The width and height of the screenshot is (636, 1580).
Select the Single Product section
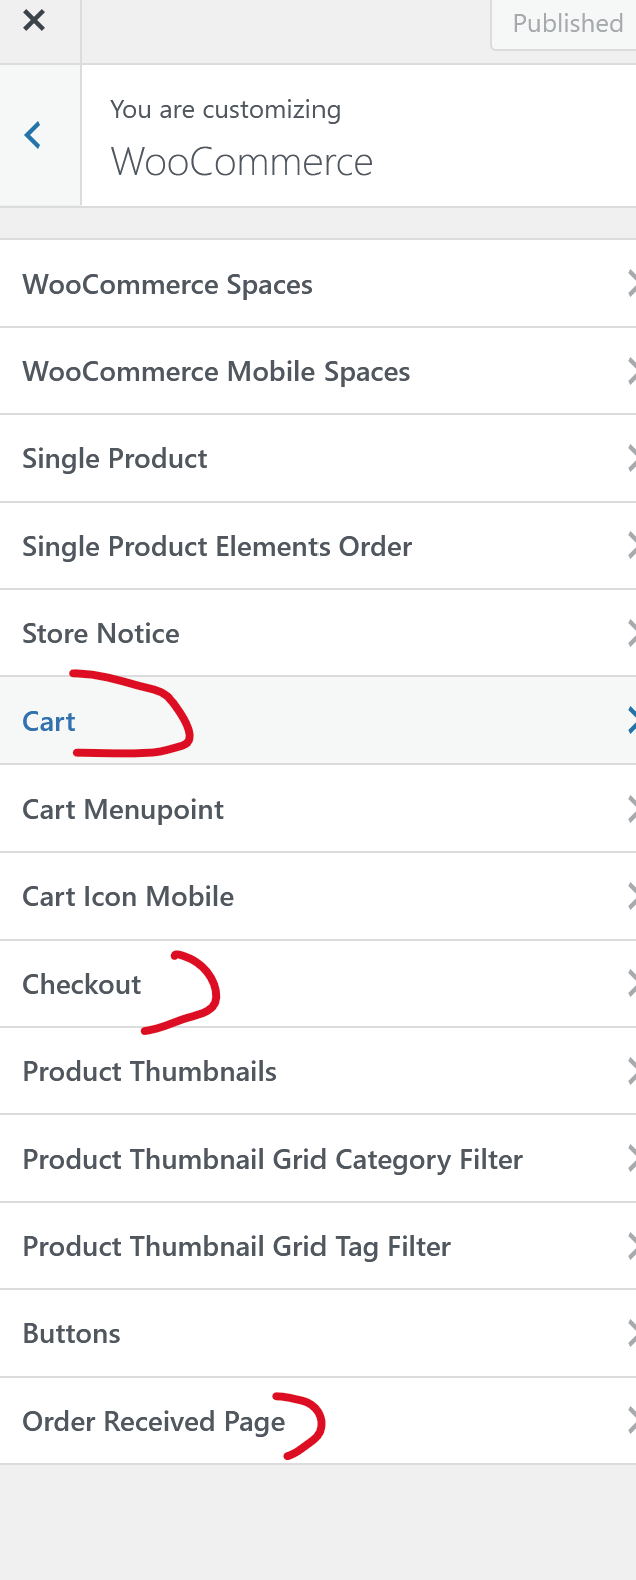point(115,459)
